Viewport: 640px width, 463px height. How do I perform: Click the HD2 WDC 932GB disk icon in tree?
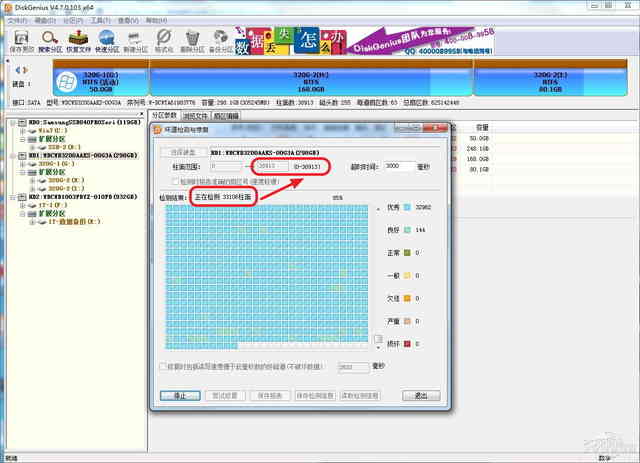22,197
